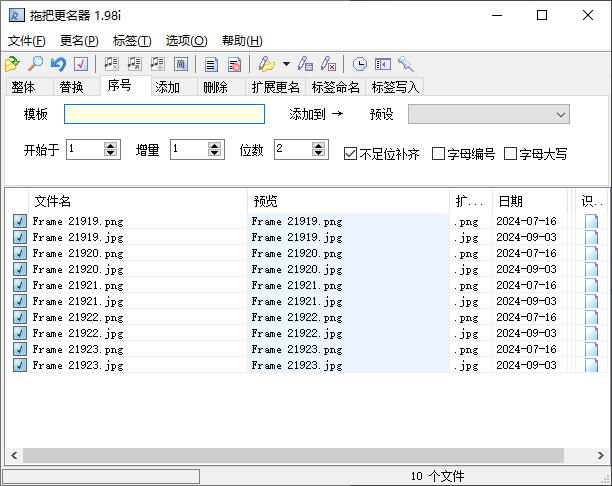Click the music note icon with down arrow
612x486 pixels.
(x=158, y=64)
